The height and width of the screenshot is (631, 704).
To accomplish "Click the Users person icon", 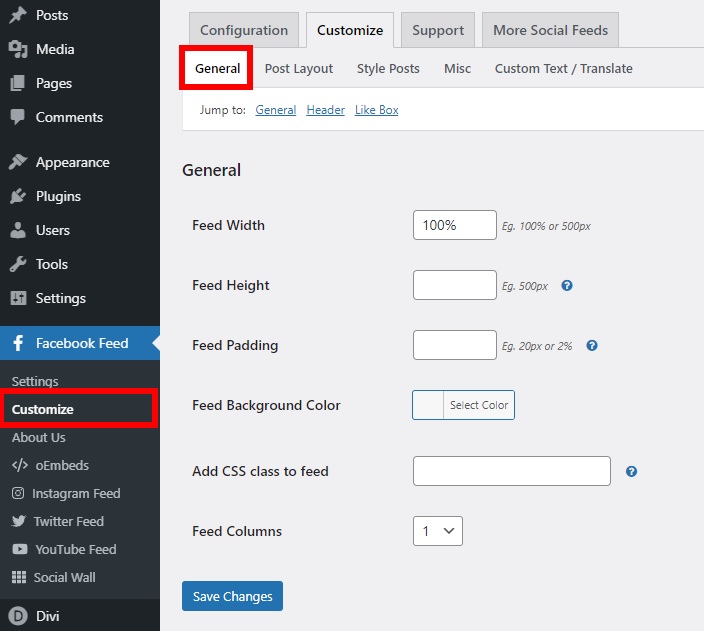I will click(18, 230).
